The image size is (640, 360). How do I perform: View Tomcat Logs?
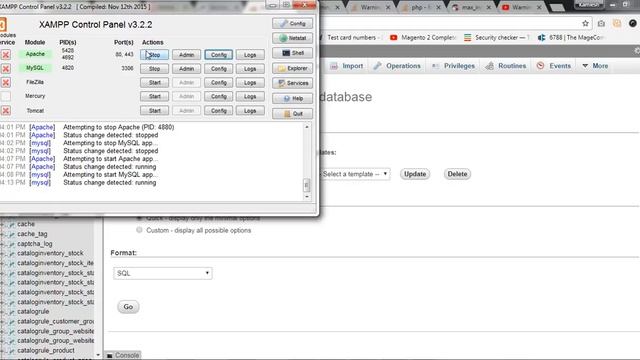[250, 111]
